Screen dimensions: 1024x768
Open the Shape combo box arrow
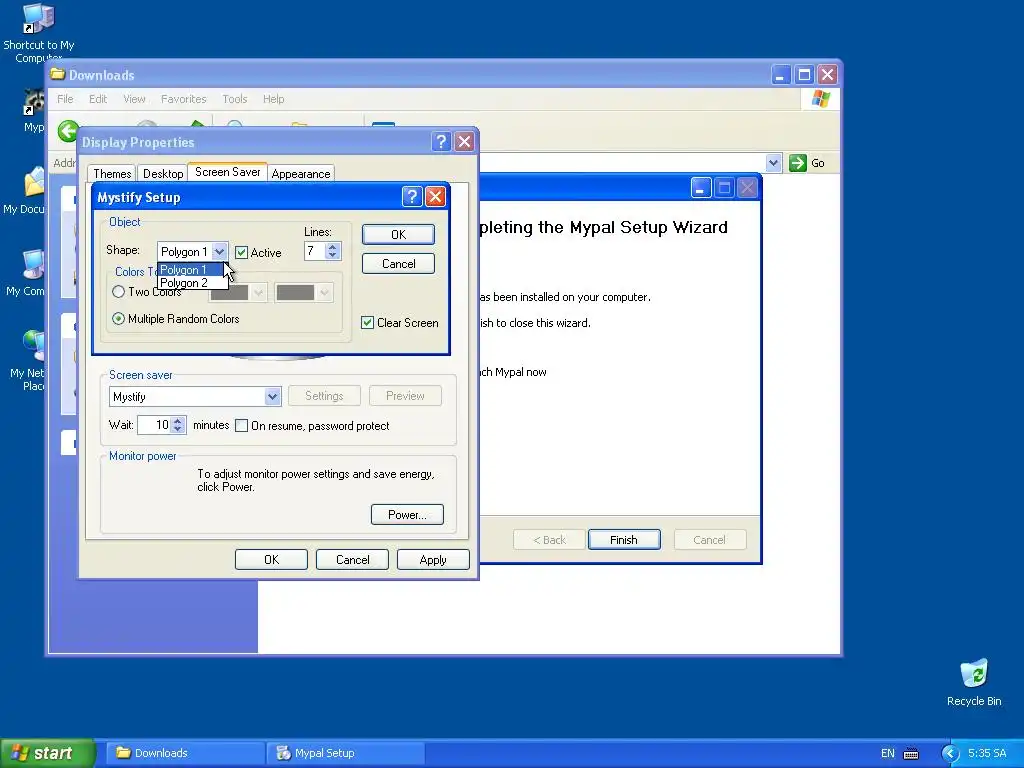point(219,251)
